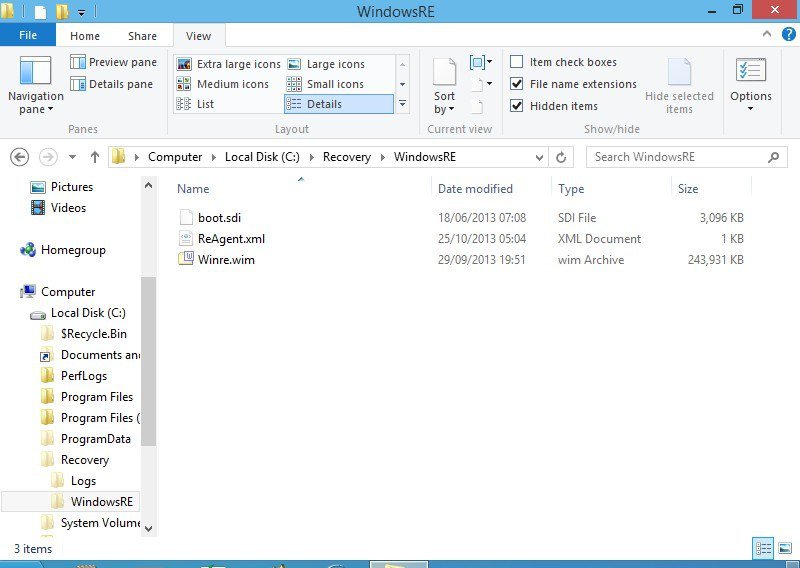Image resolution: width=800 pixels, height=568 pixels.
Task: Open the File menu tab
Action: point(28,36)
